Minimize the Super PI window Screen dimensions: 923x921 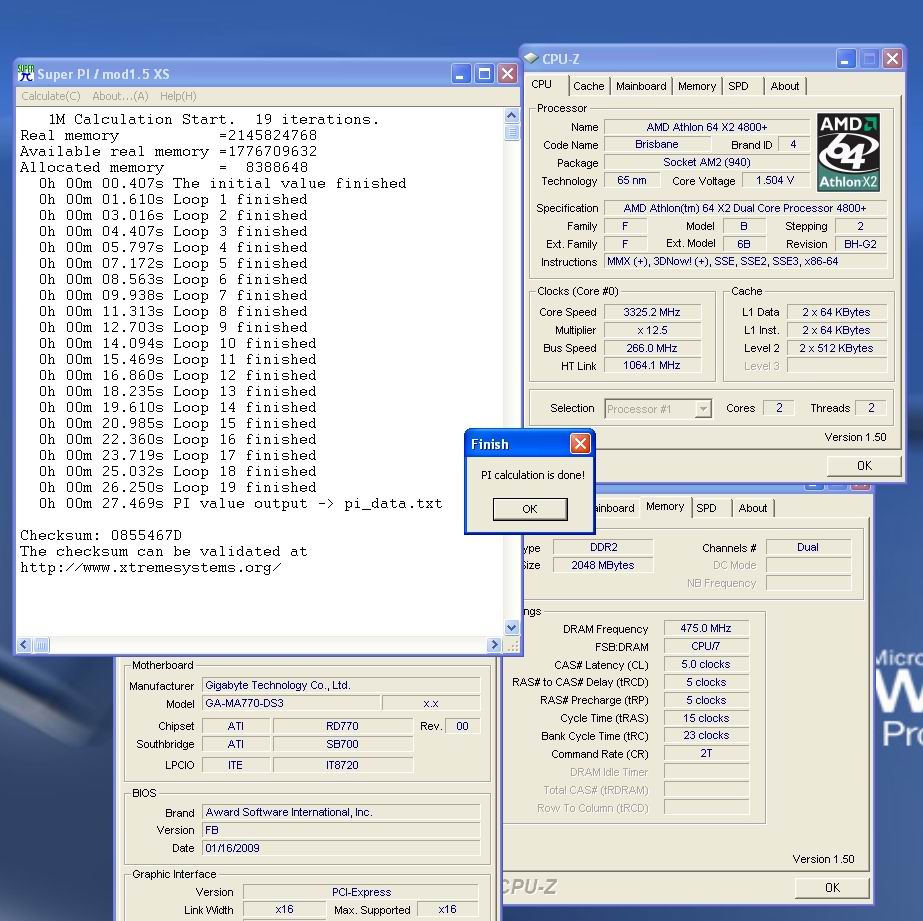pos(461,74)
